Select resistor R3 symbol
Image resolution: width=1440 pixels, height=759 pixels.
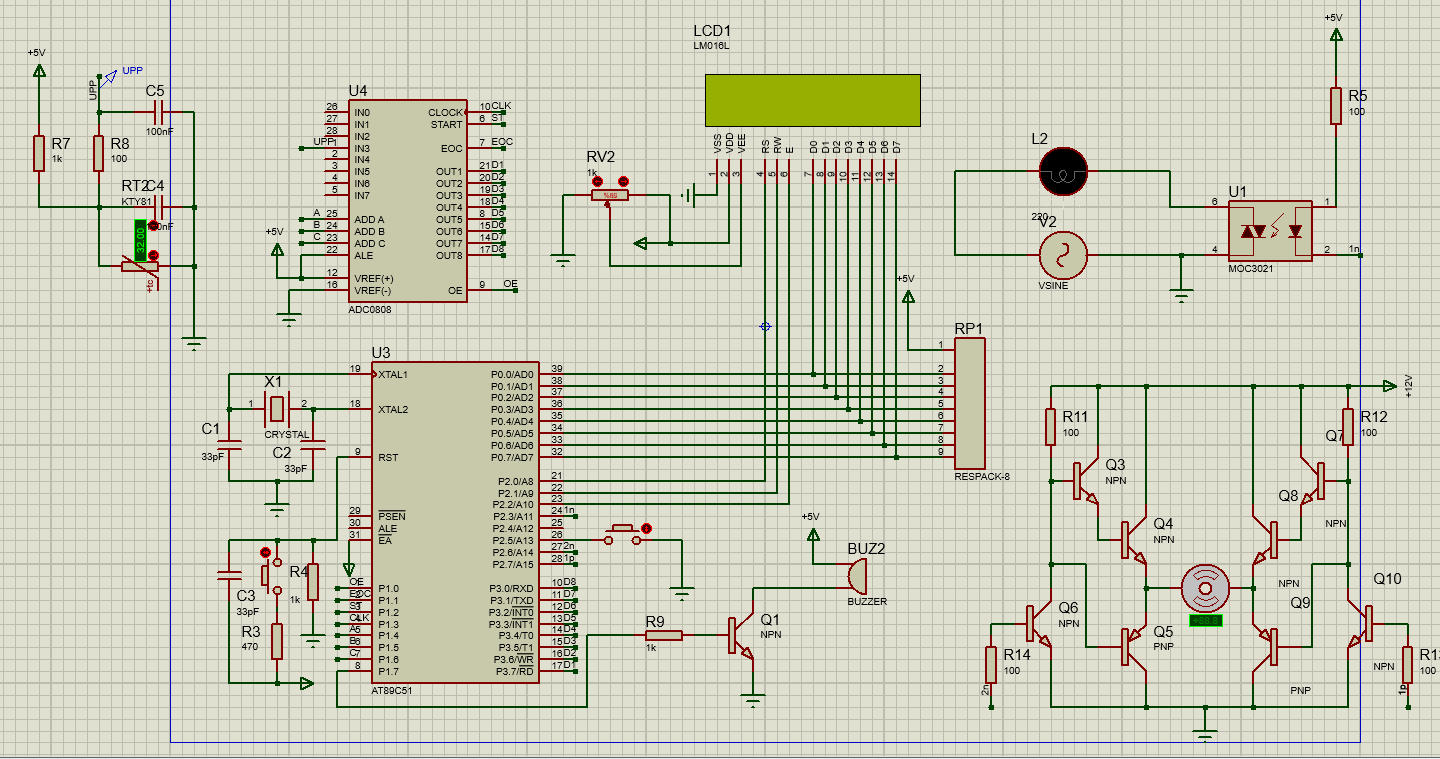277,641
